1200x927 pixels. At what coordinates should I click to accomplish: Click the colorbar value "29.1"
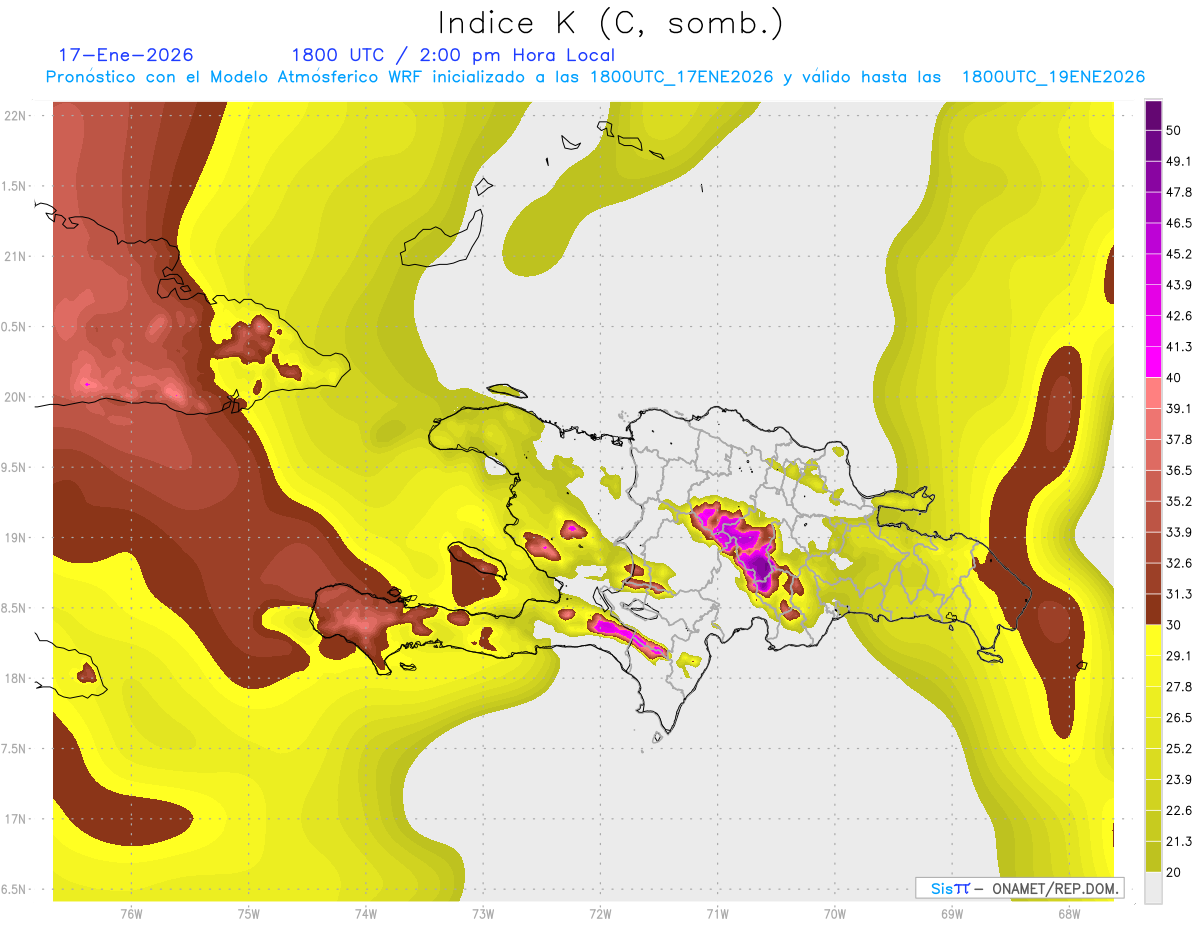point(1179,656)
